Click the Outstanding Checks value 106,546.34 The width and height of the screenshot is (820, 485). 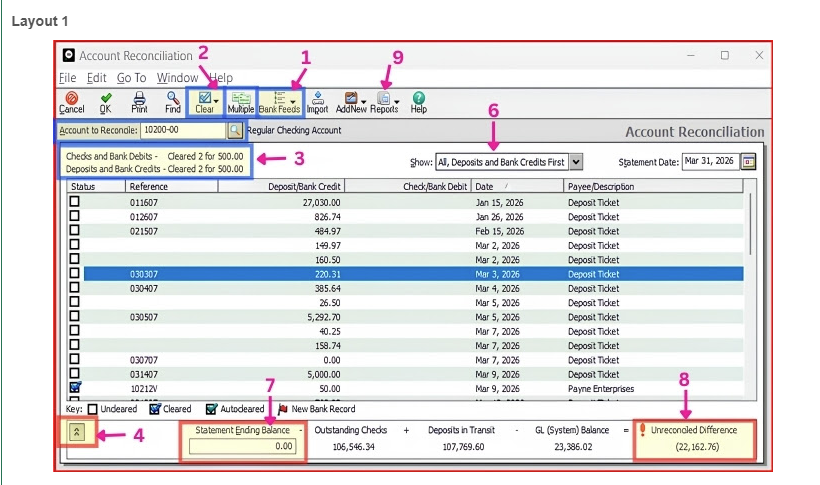354,447
